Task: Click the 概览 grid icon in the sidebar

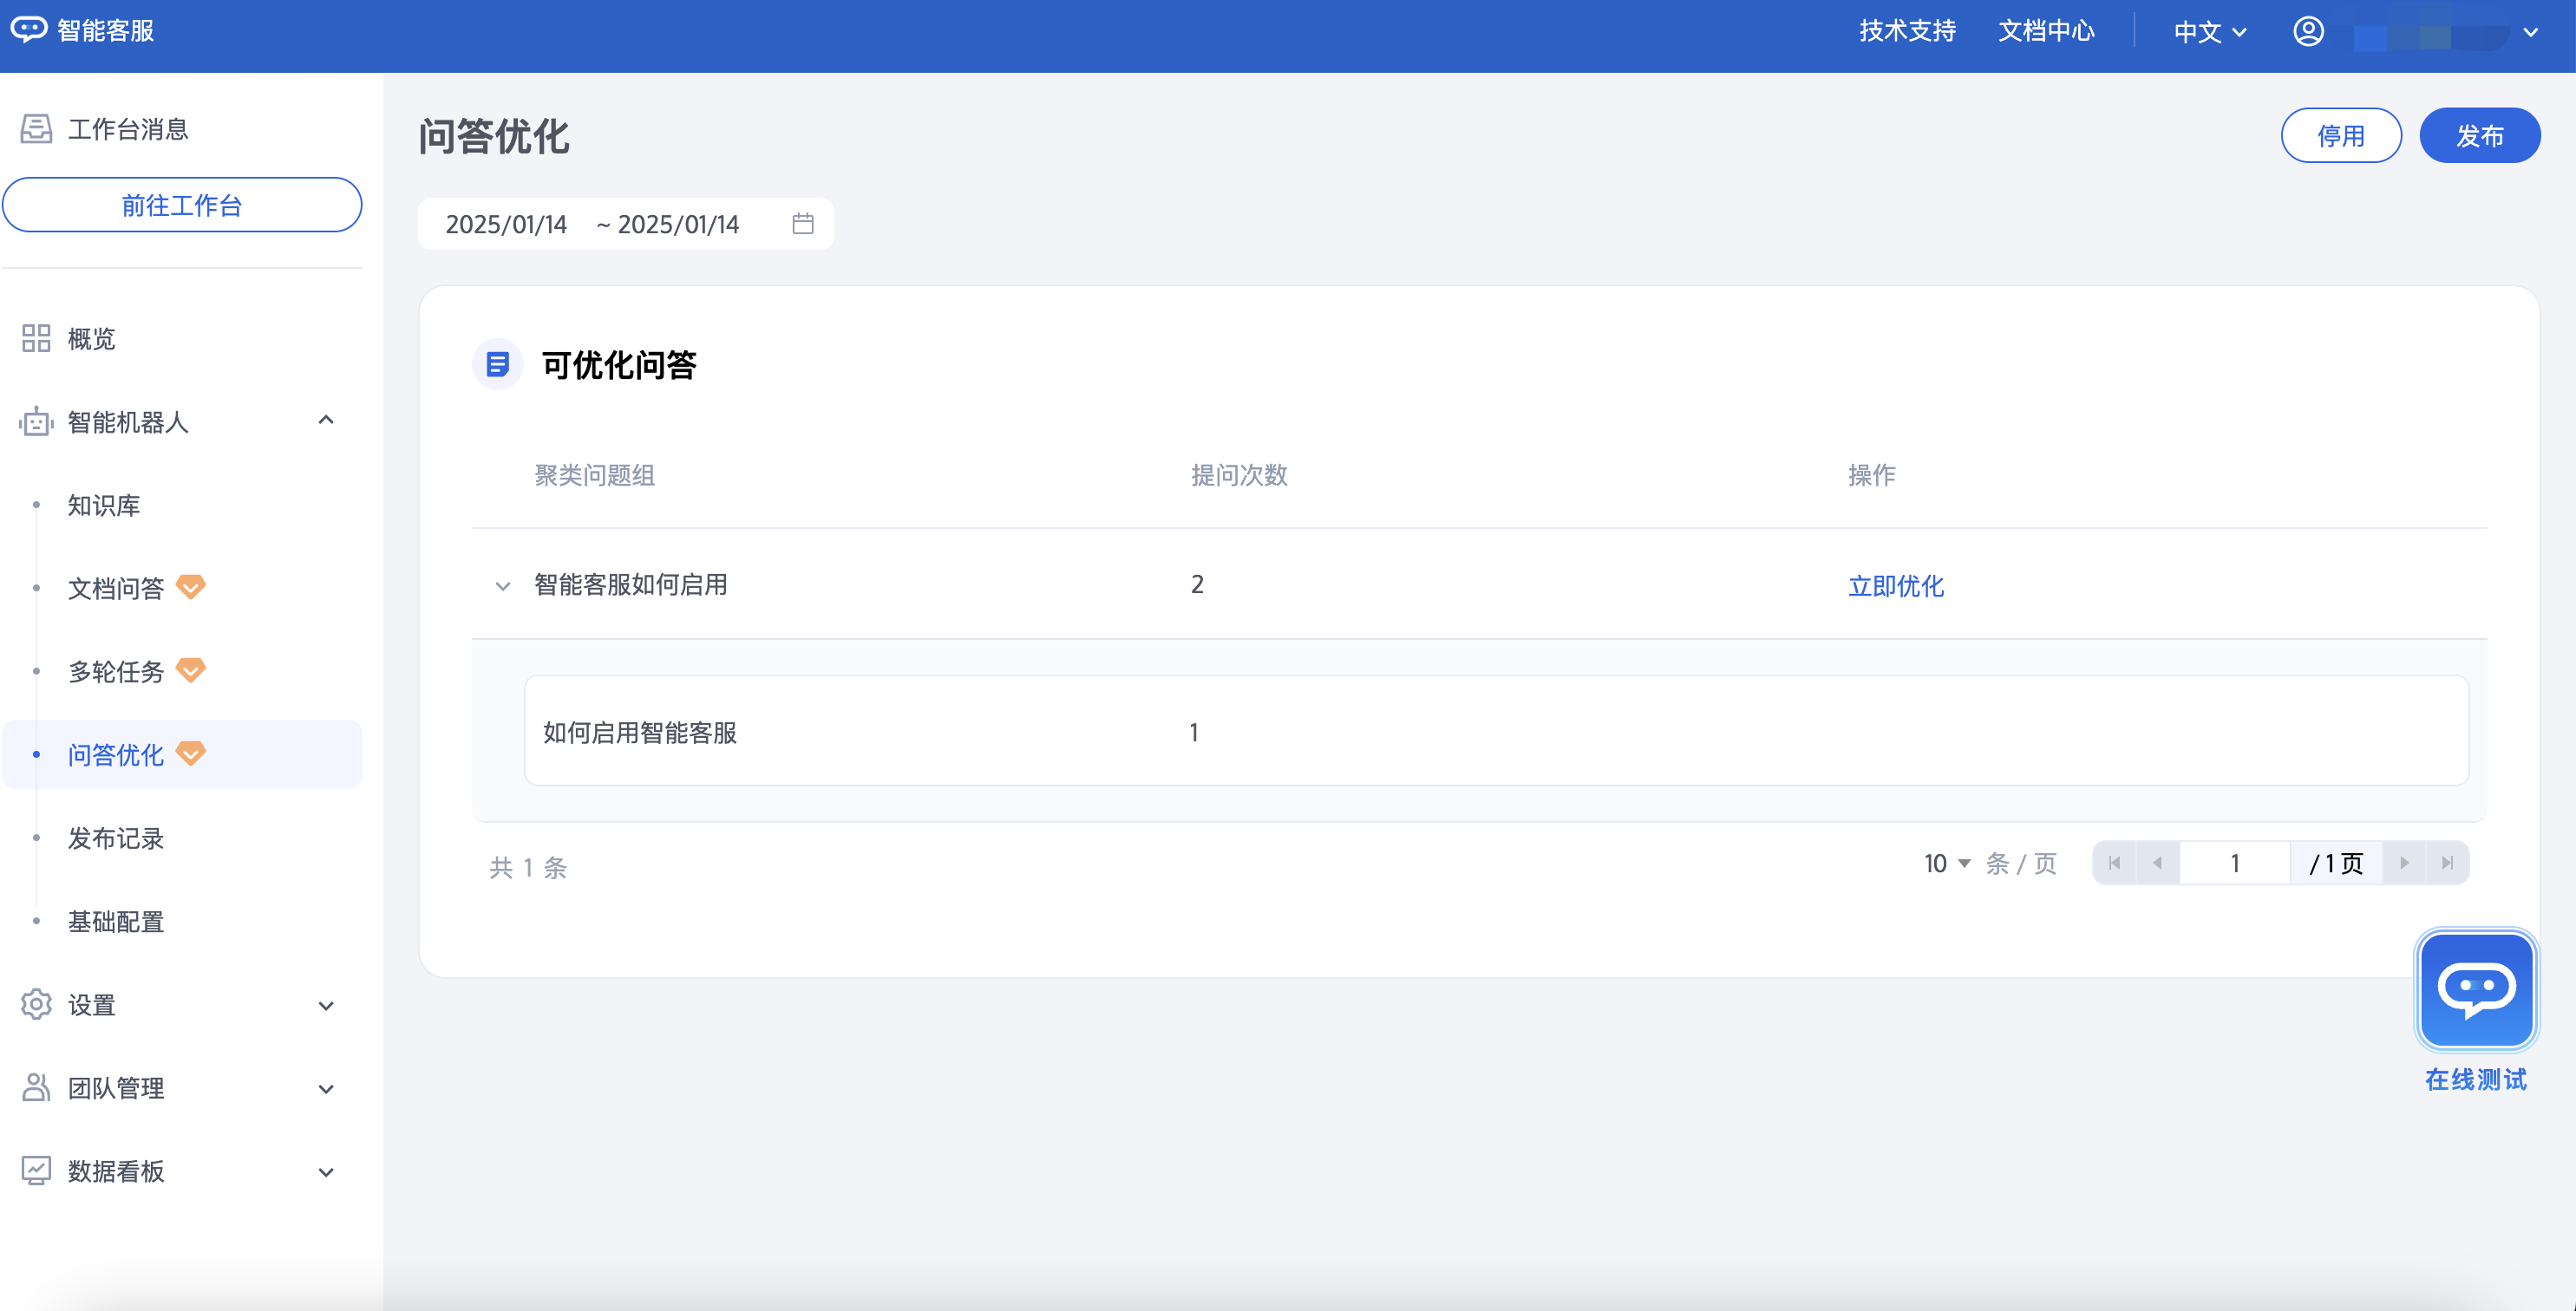Action: 36,339
